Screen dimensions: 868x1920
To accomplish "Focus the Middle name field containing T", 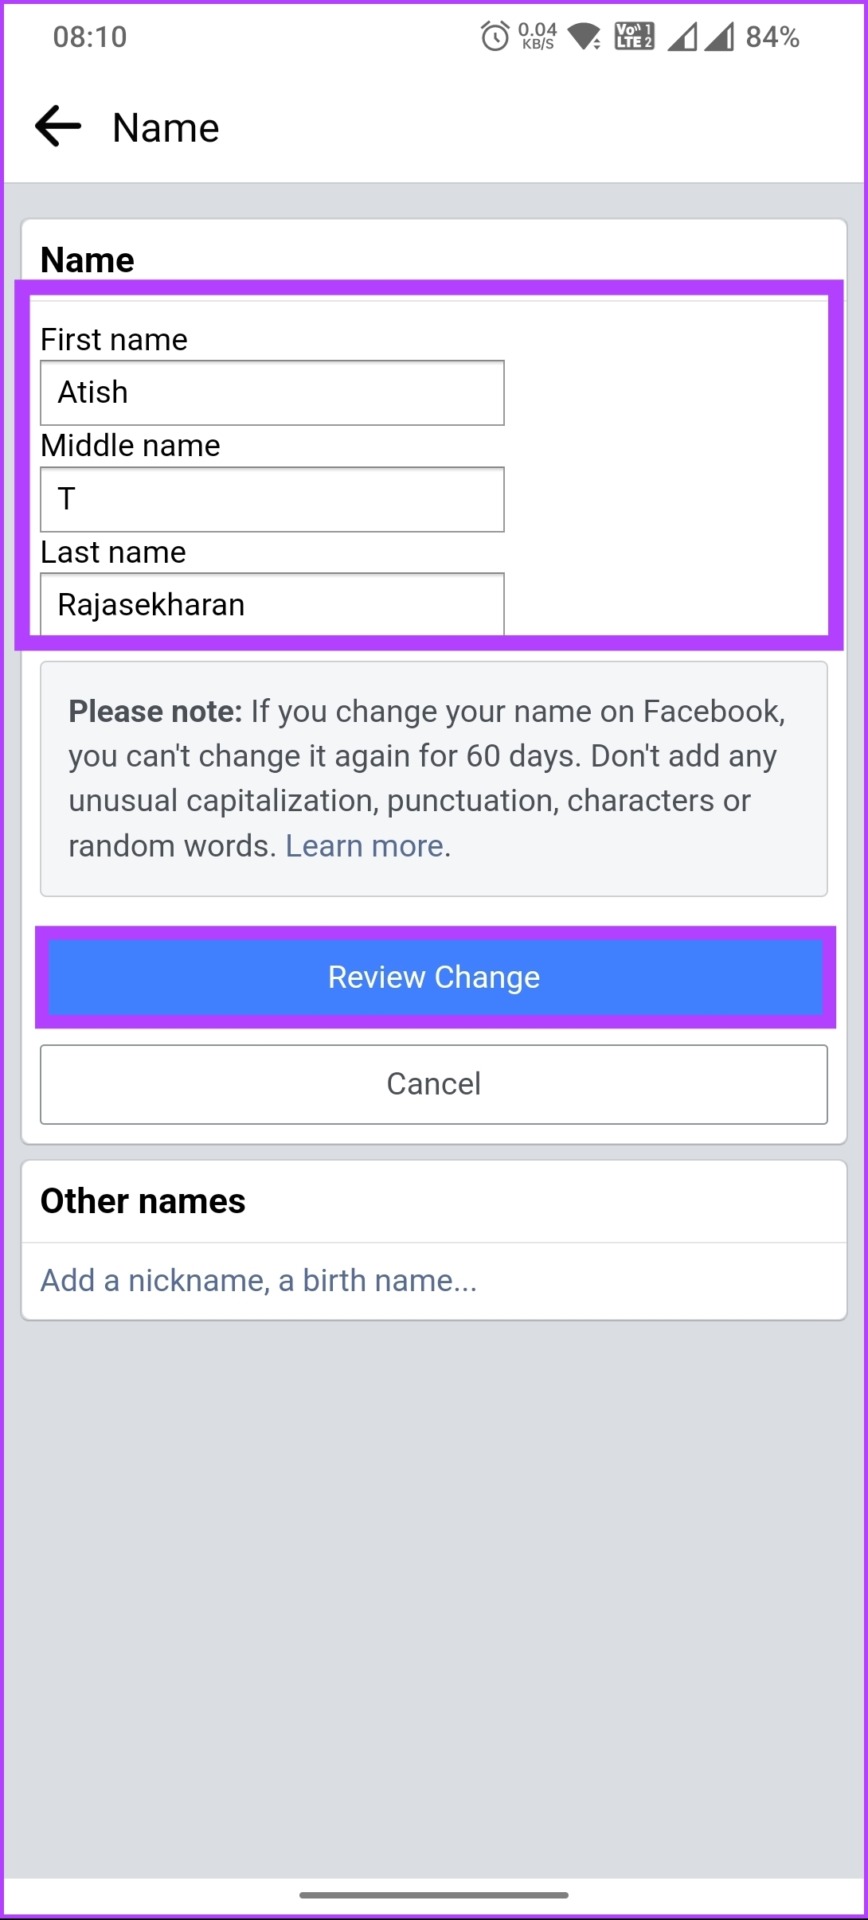I will click(272, 499).
